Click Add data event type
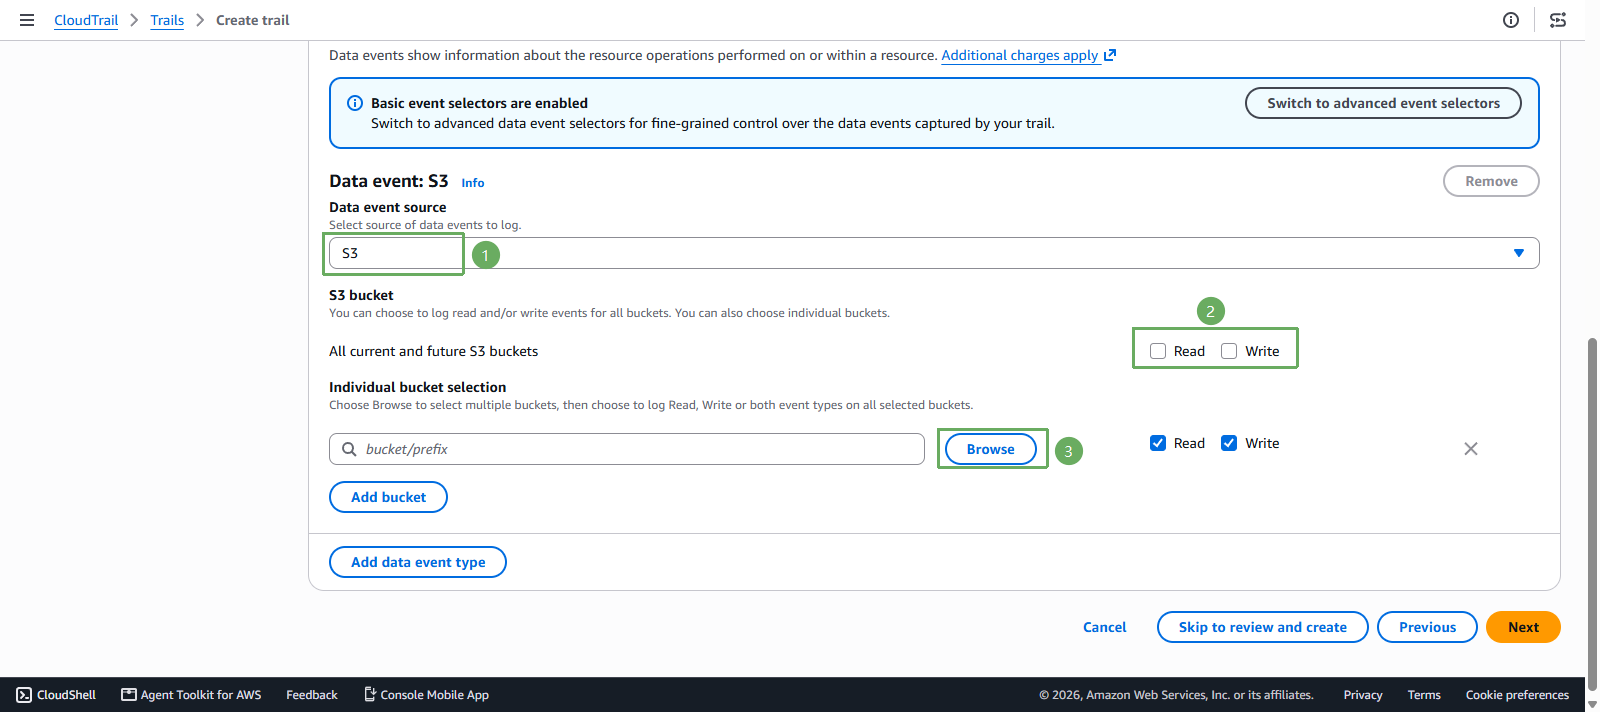The image size is (1600, 712). click(418, 562)
